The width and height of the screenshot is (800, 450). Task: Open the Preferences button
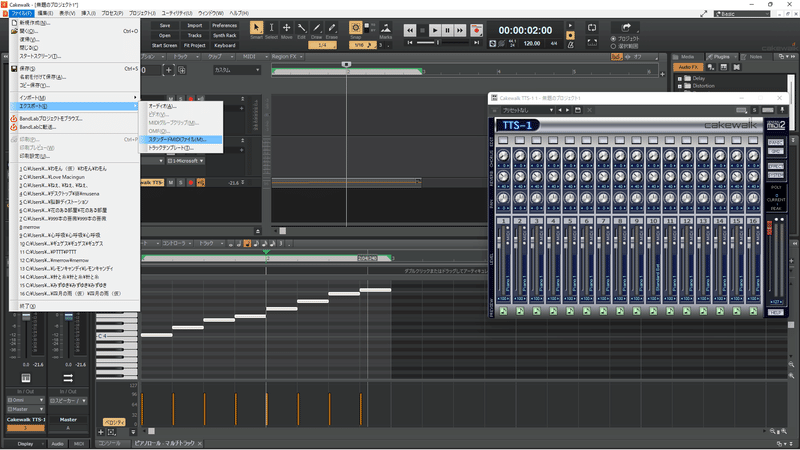pos(224,26)
